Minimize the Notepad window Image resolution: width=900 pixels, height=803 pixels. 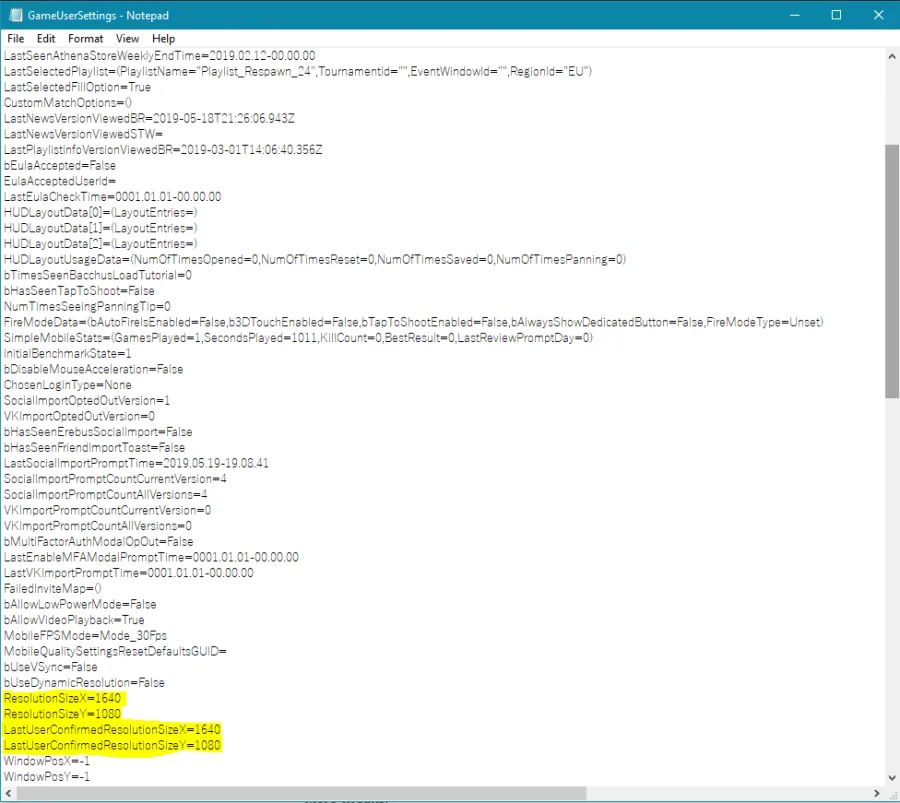point(795,15)
